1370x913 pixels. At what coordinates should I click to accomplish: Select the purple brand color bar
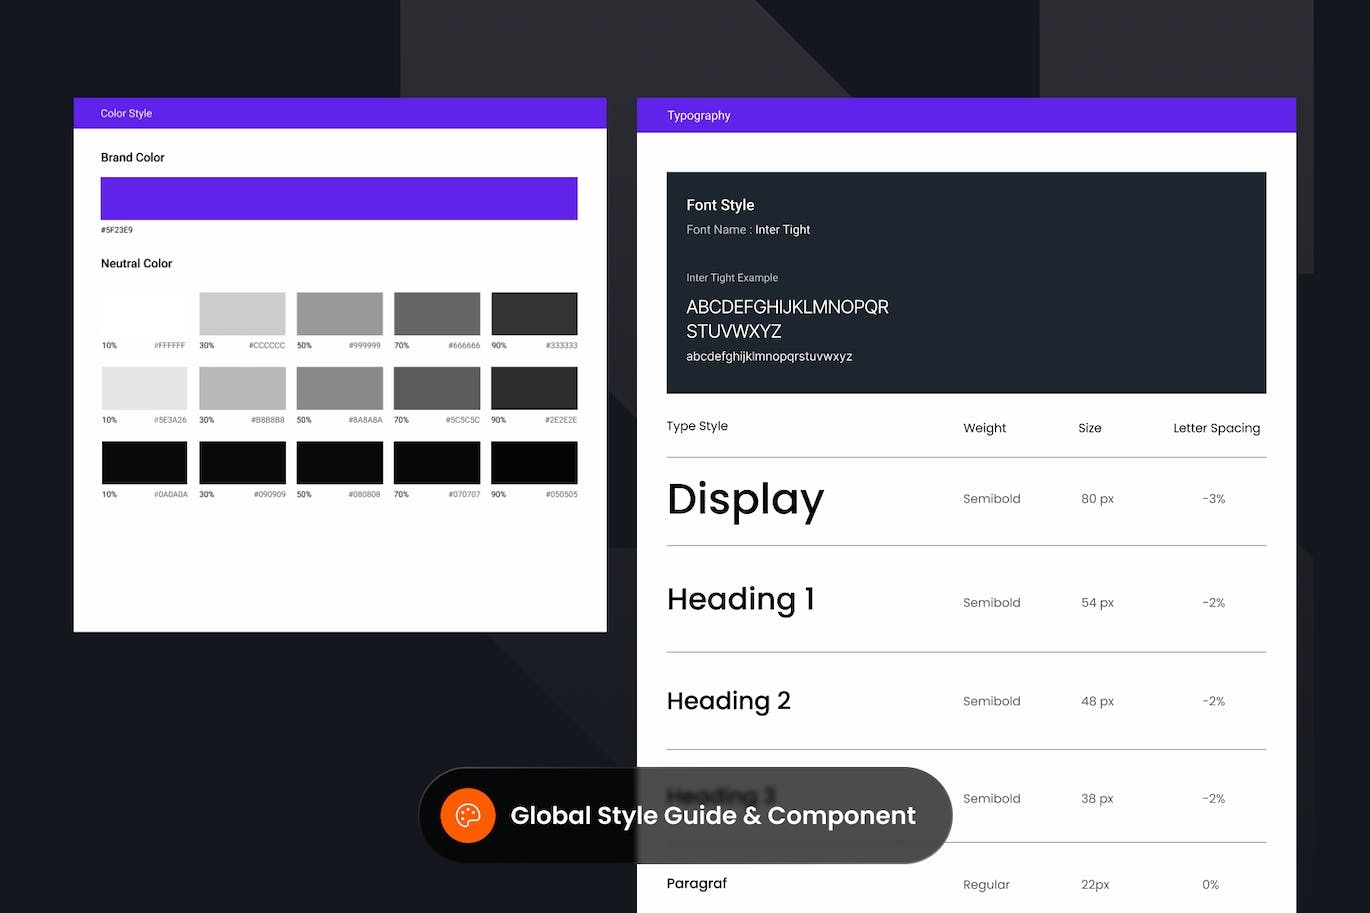coord(339,198)
